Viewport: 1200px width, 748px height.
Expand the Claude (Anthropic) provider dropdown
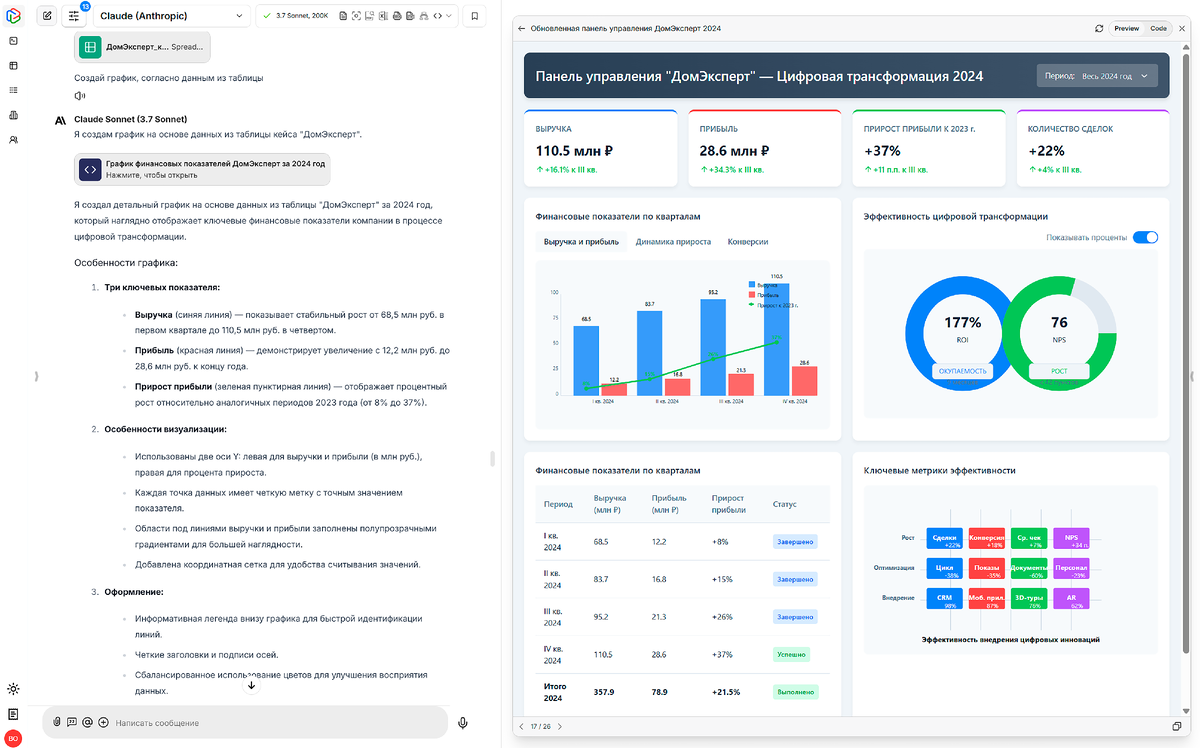pos(171,16)
